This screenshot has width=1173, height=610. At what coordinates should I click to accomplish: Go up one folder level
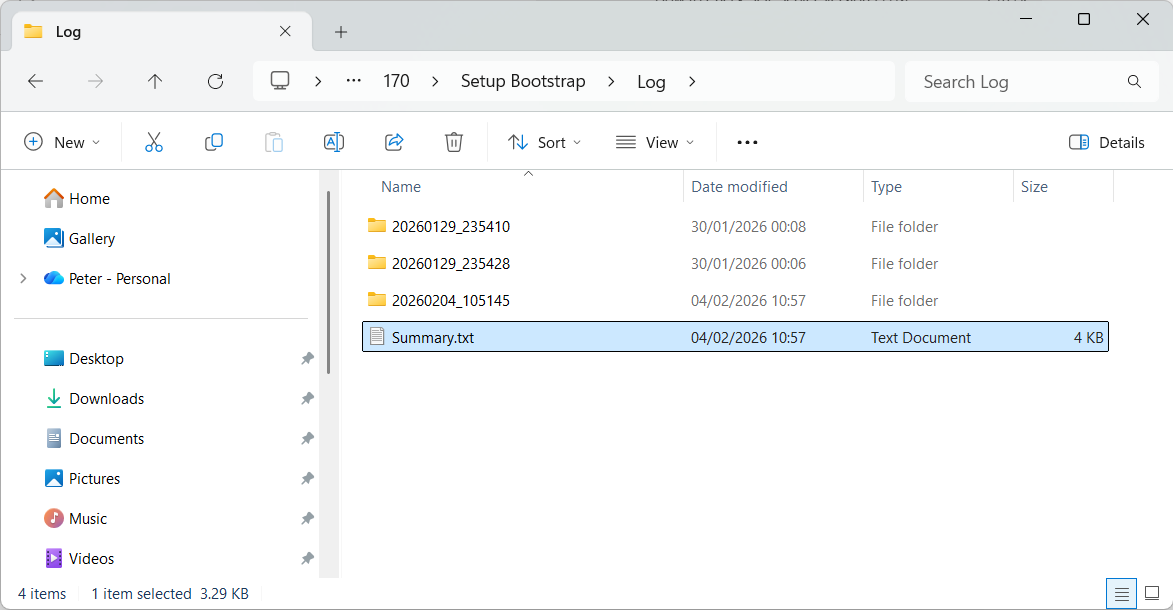pyautogui.click(x=155, y=82)
